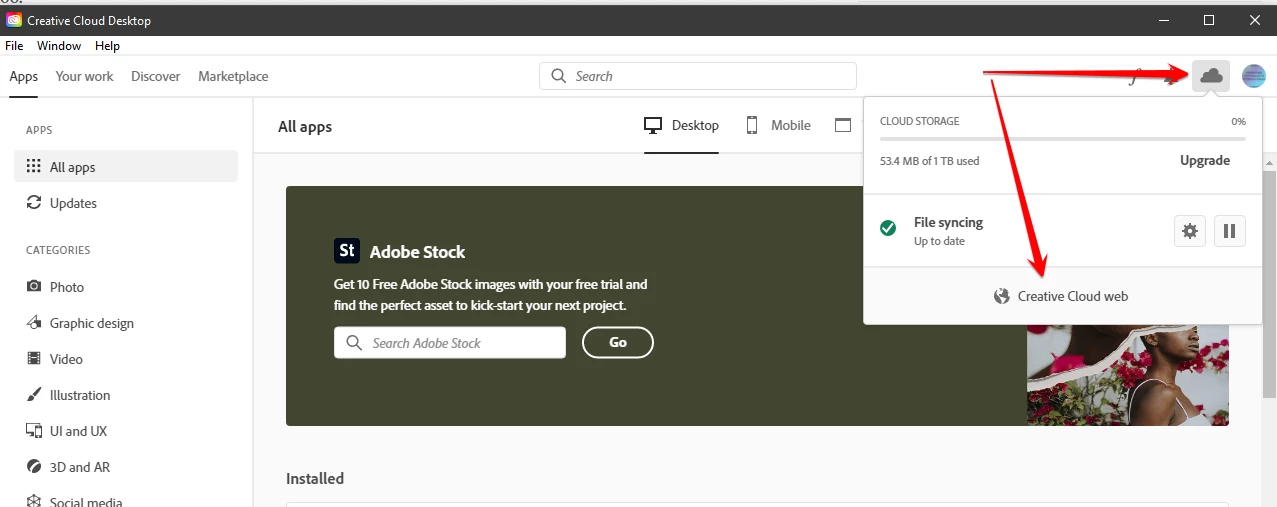Click the Desktop monitor icon
Viewport: 1277px width, 507px height.
click(x=654, y=125)
